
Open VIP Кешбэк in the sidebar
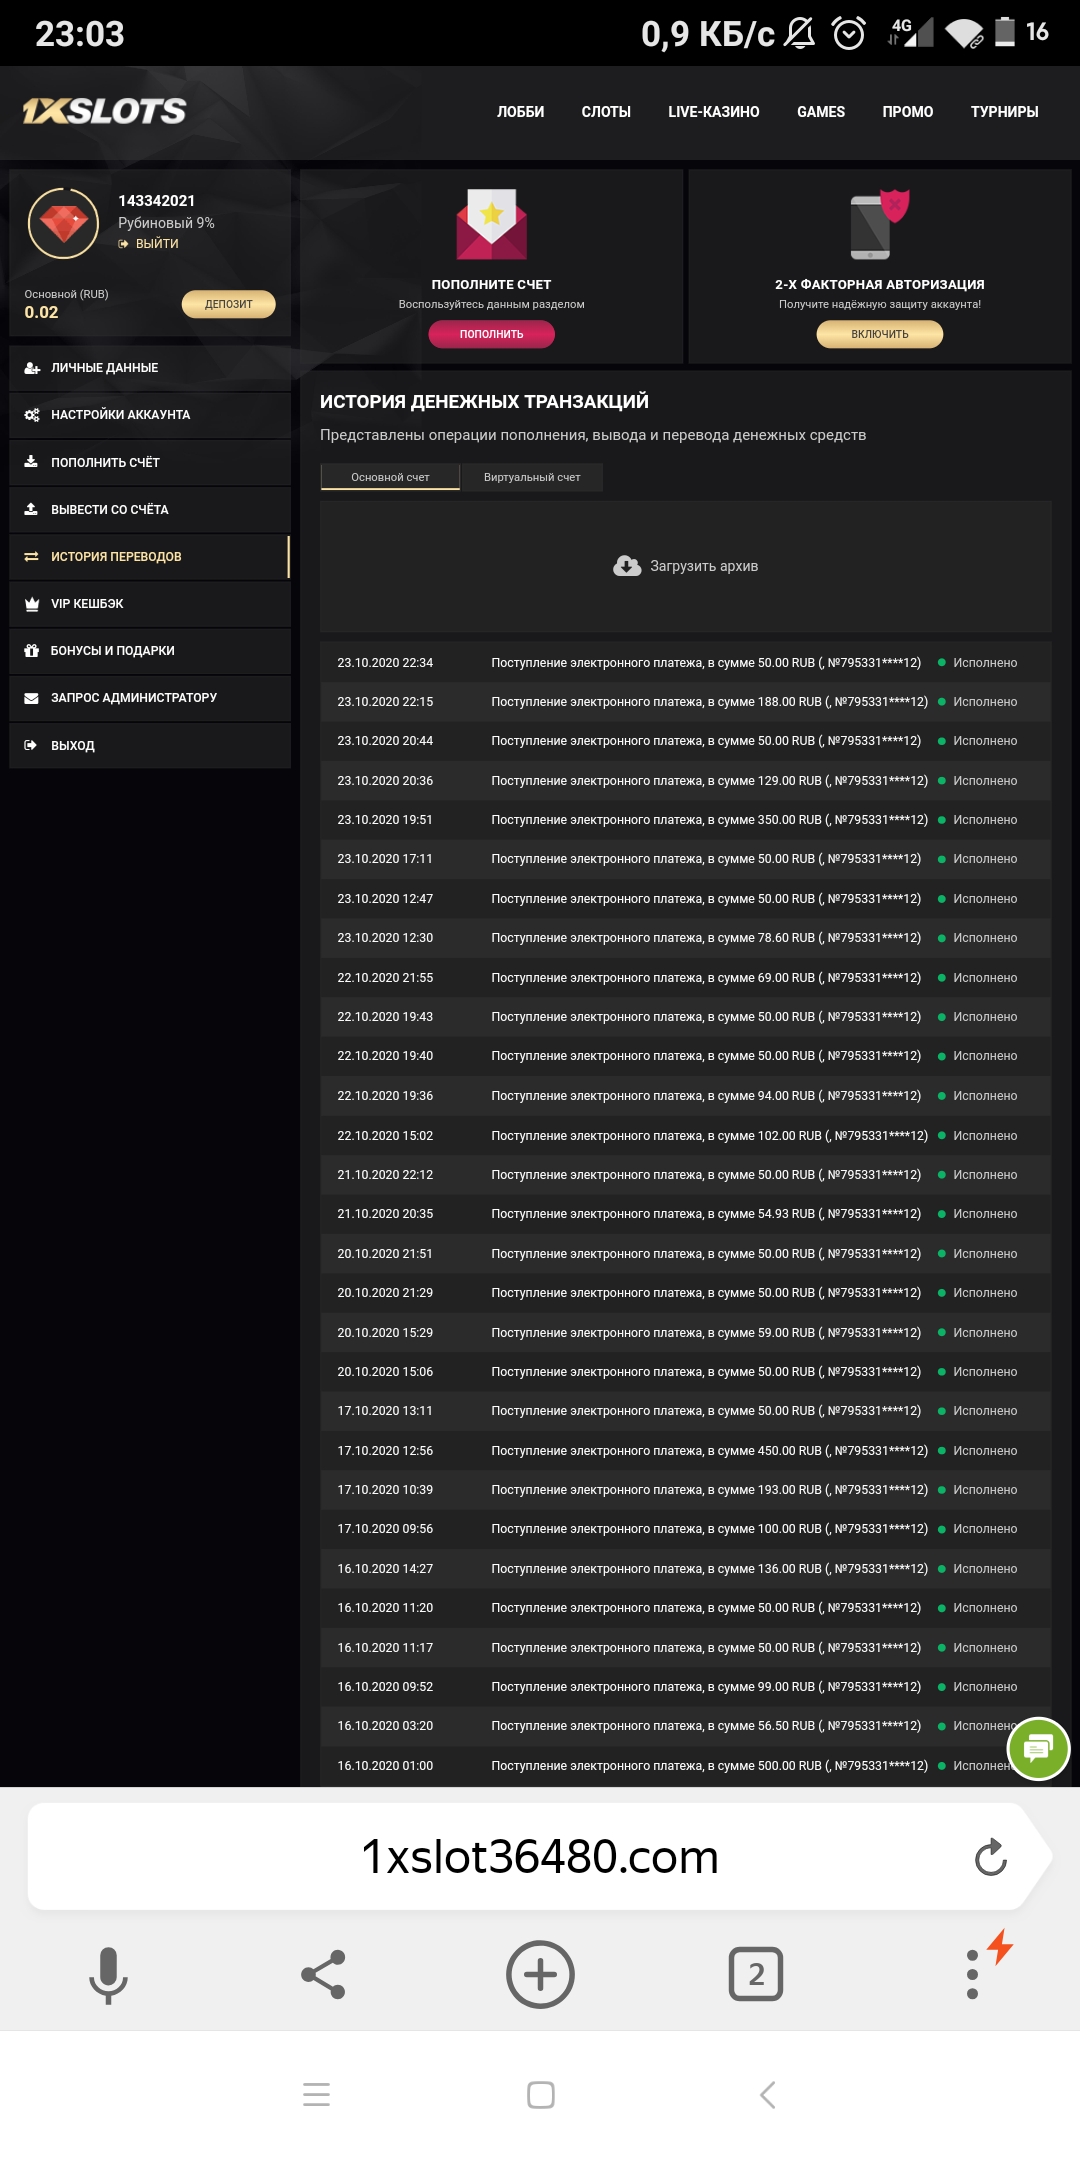click(x=150, y=604)
